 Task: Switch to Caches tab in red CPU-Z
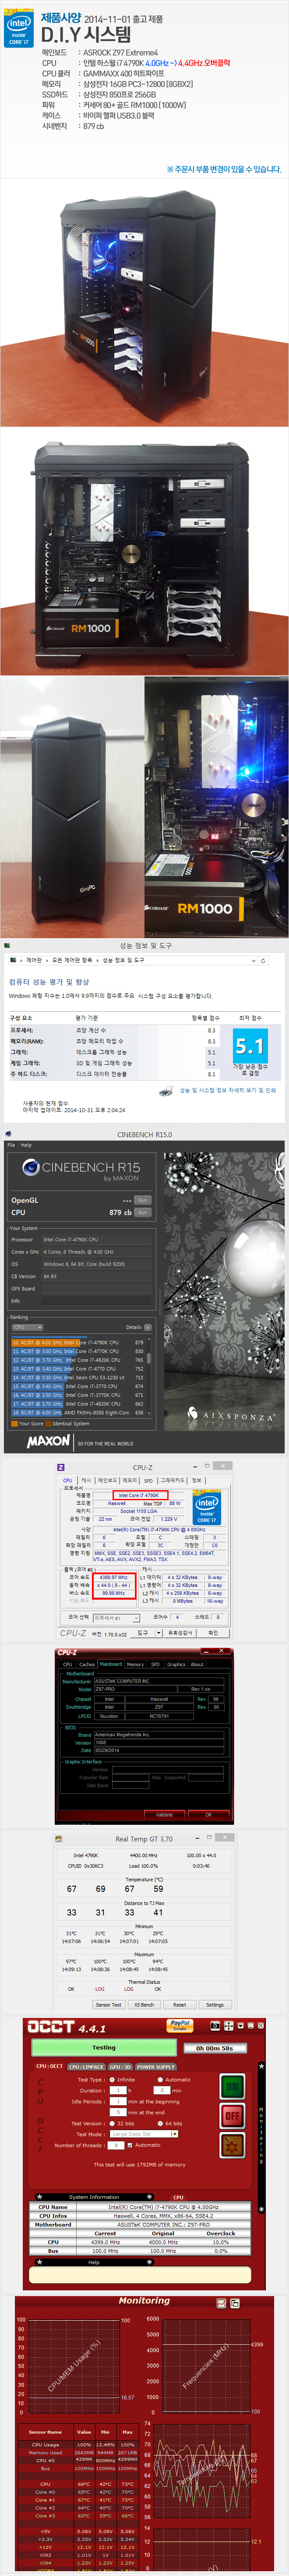[87, 1664]
